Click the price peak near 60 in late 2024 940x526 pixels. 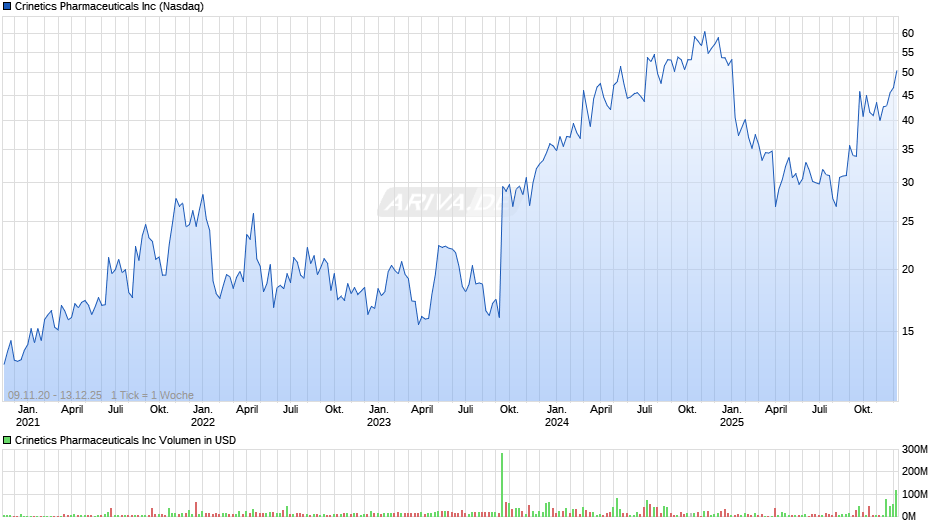pyautogui.click(x=704, y=32)
